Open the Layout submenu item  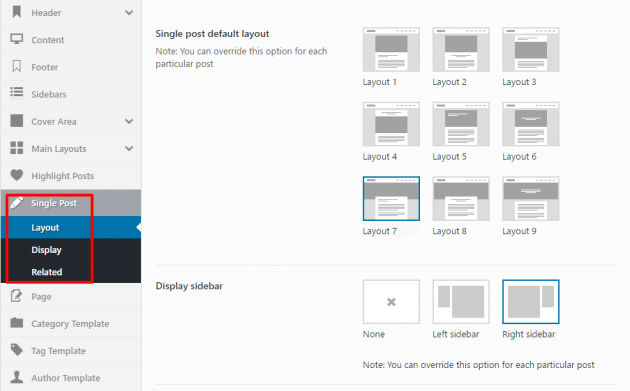(71, 227)
